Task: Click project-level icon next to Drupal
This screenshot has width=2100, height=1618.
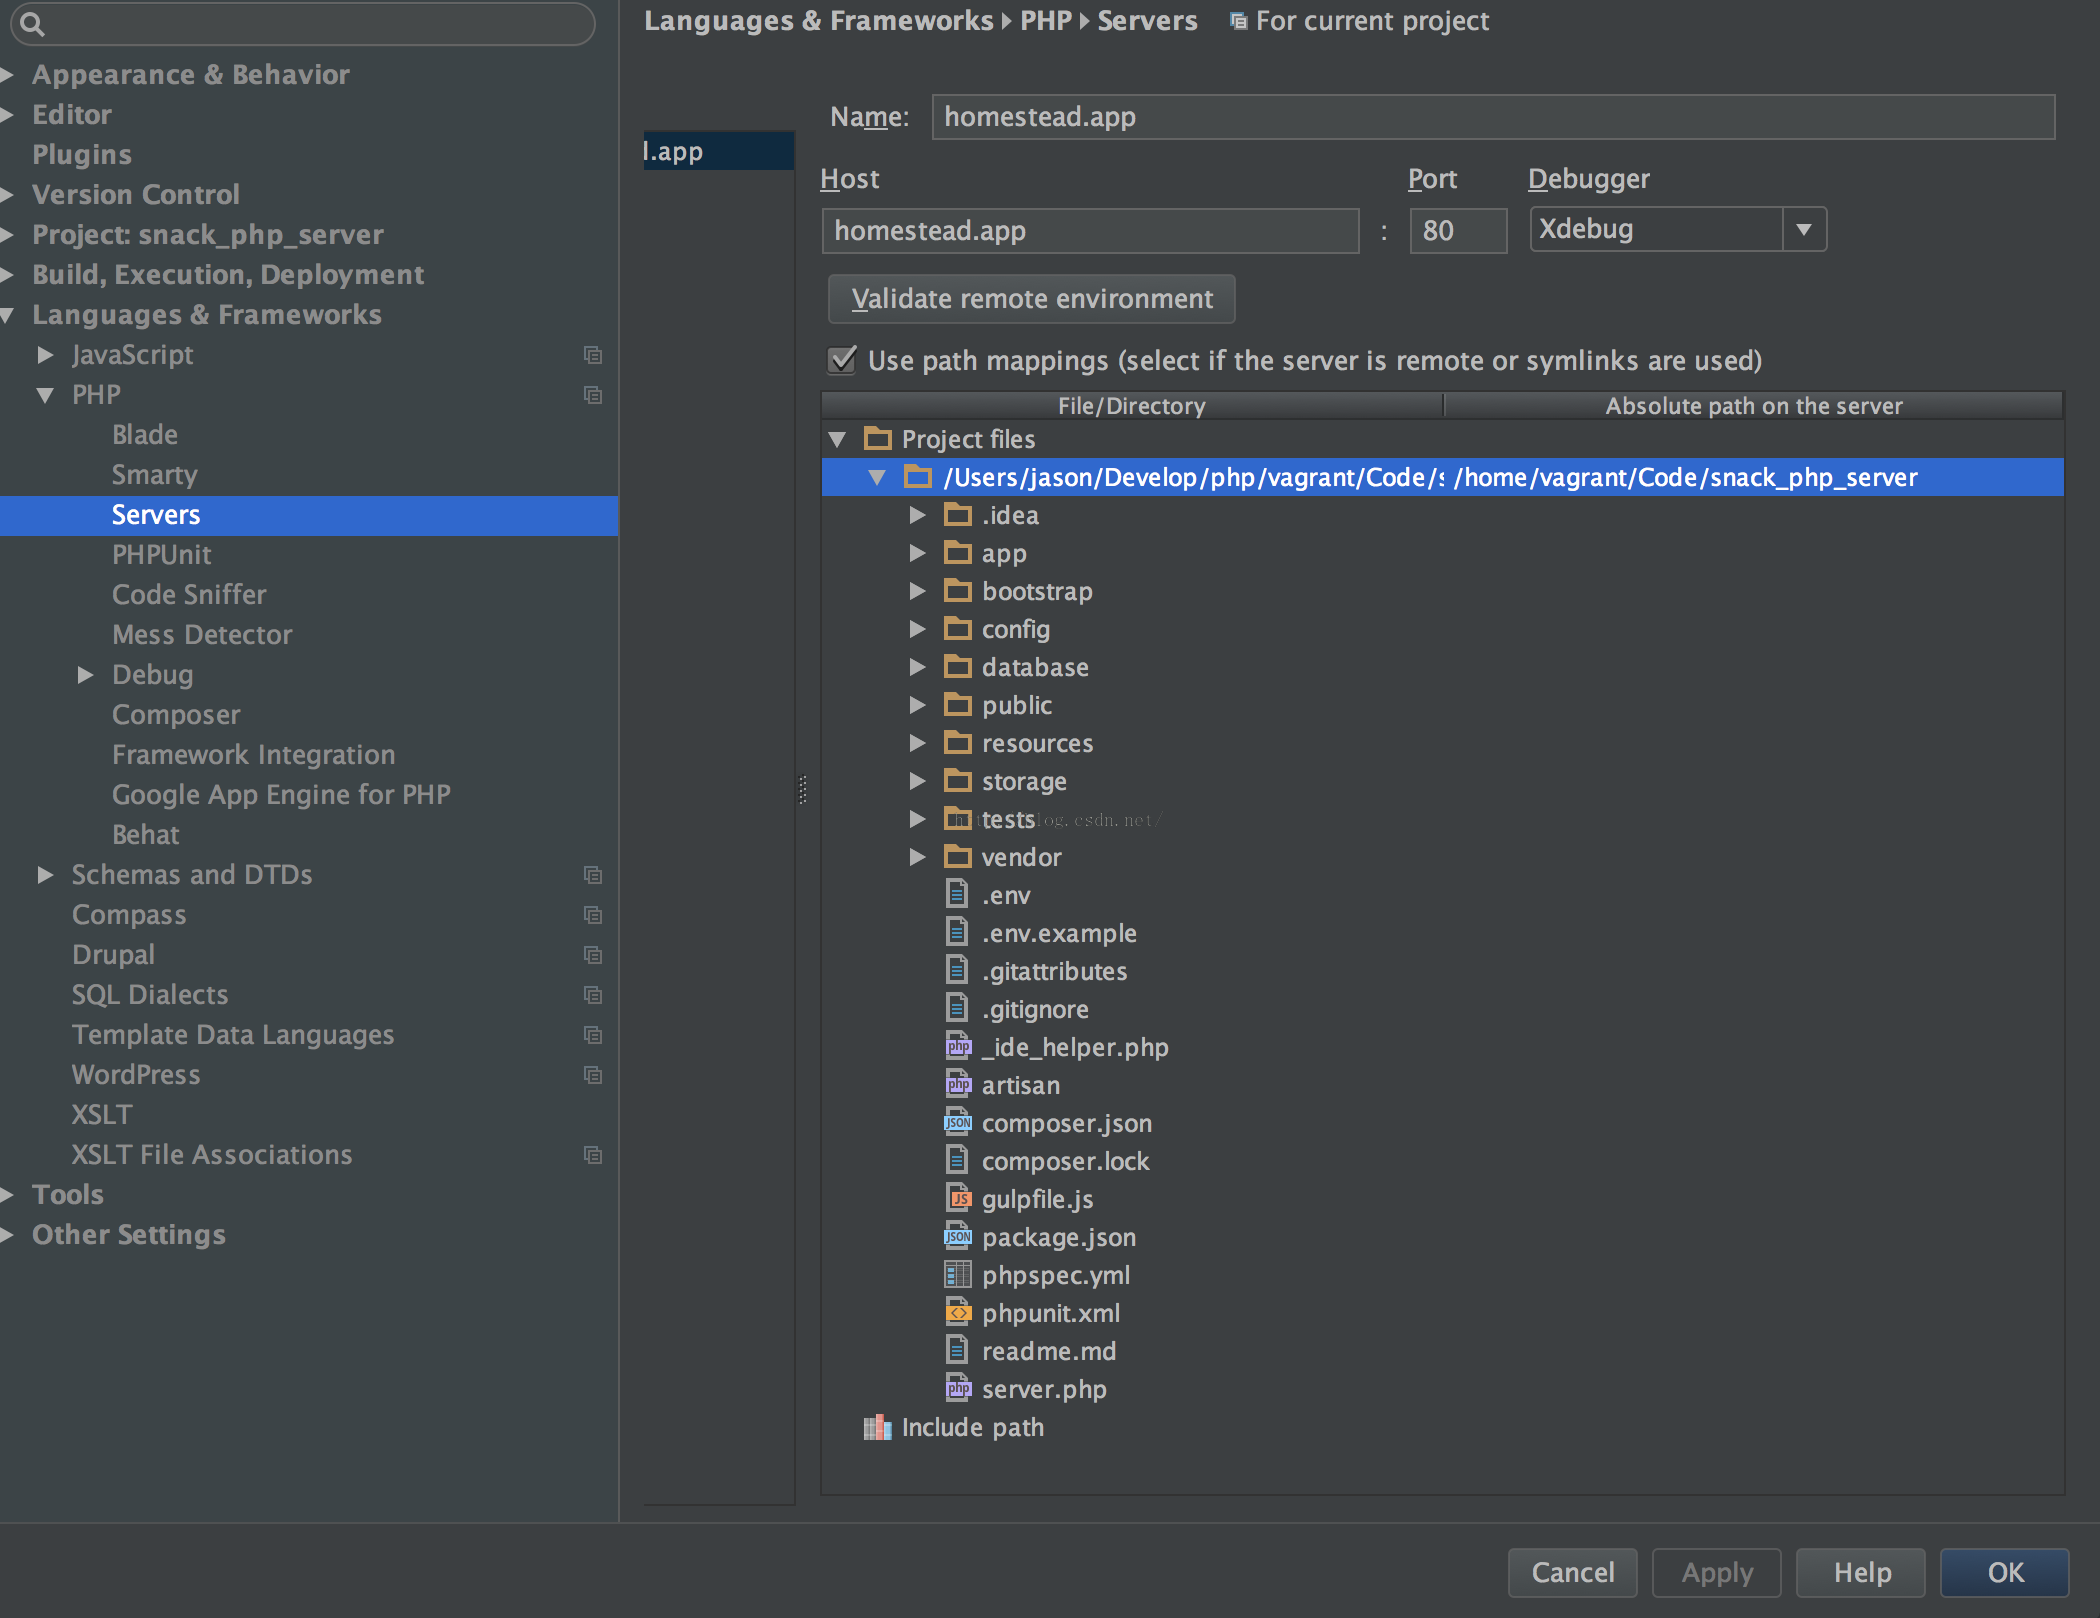Action: point(593,955)
